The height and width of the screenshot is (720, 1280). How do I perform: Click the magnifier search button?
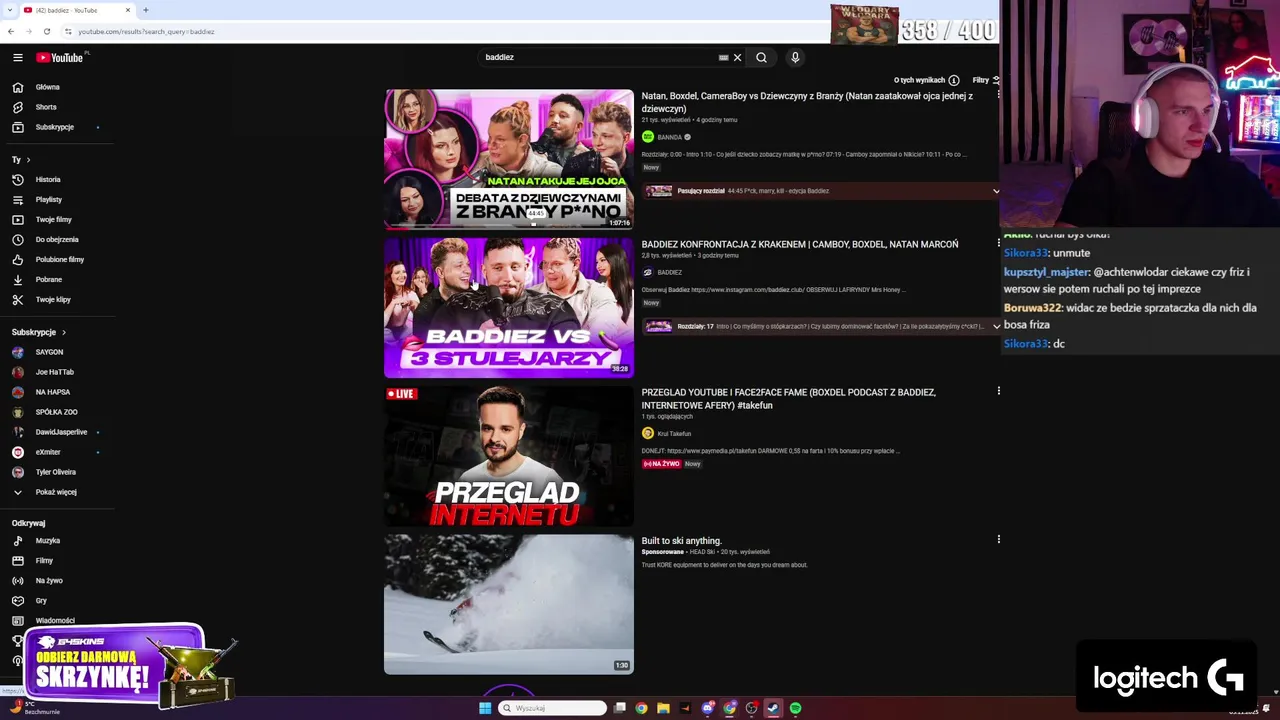coord(761,57)
